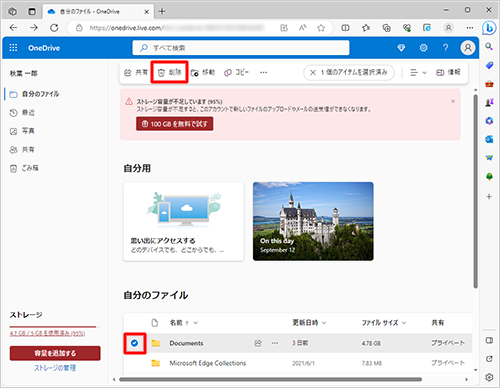The image size is (500, 388).
Task: Sort by the Name column header
Action: (184, 323)
